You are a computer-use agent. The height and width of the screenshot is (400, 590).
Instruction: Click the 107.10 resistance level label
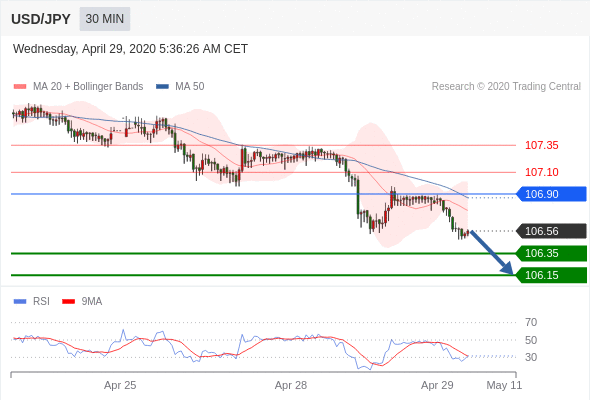pyautogui.click(x=541, y=172)
